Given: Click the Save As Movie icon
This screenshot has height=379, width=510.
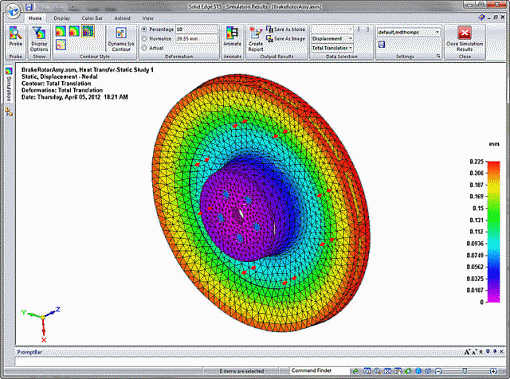Looking at the screenshot, I should tap(285, 29).
